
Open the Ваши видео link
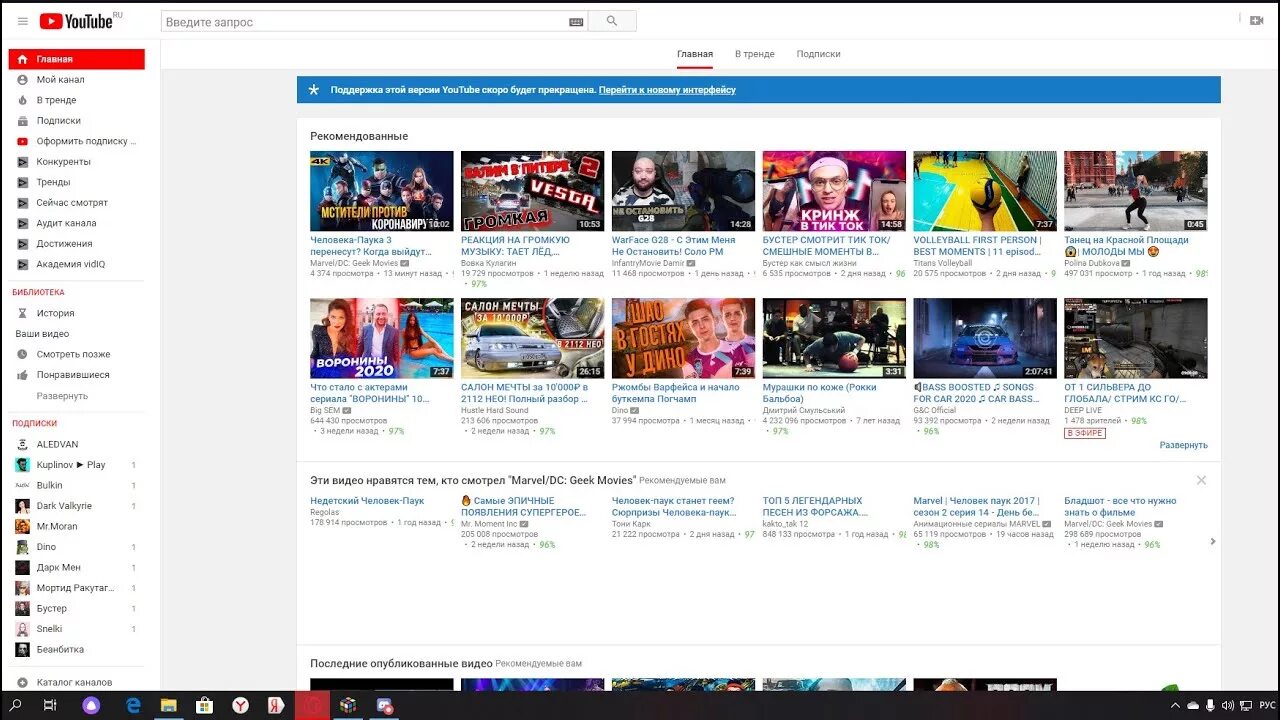(42, 334)
